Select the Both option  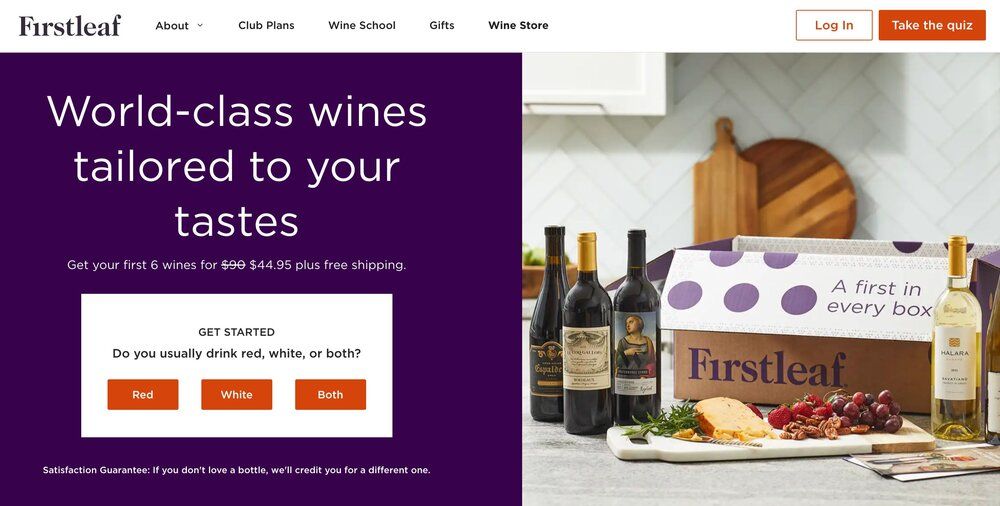coord(330,395)
